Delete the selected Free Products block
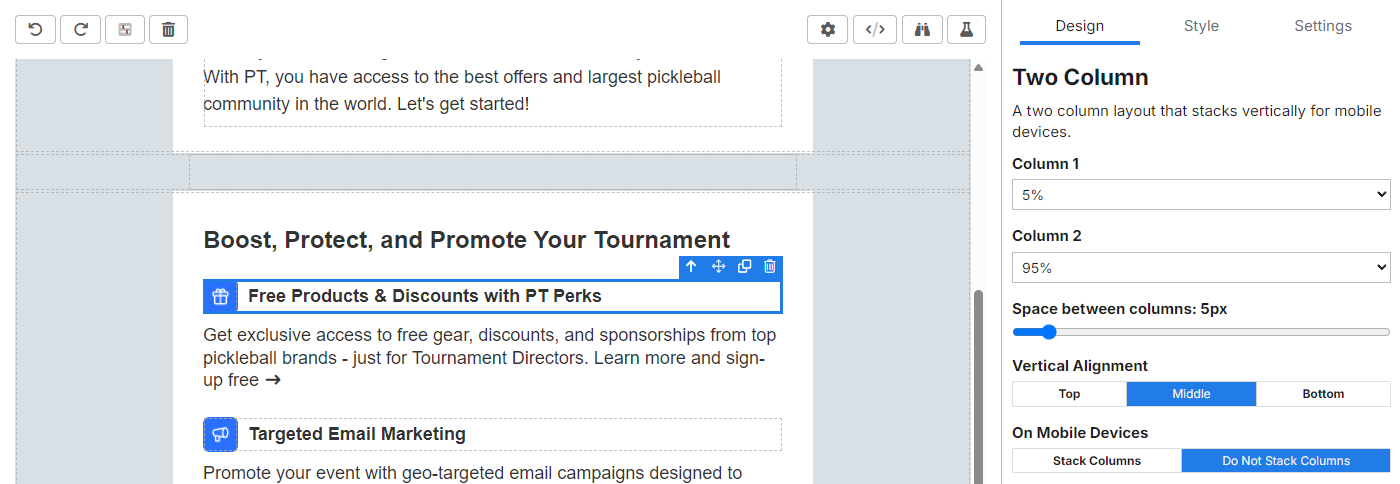The image size is (1400, 484). point(770,266)
